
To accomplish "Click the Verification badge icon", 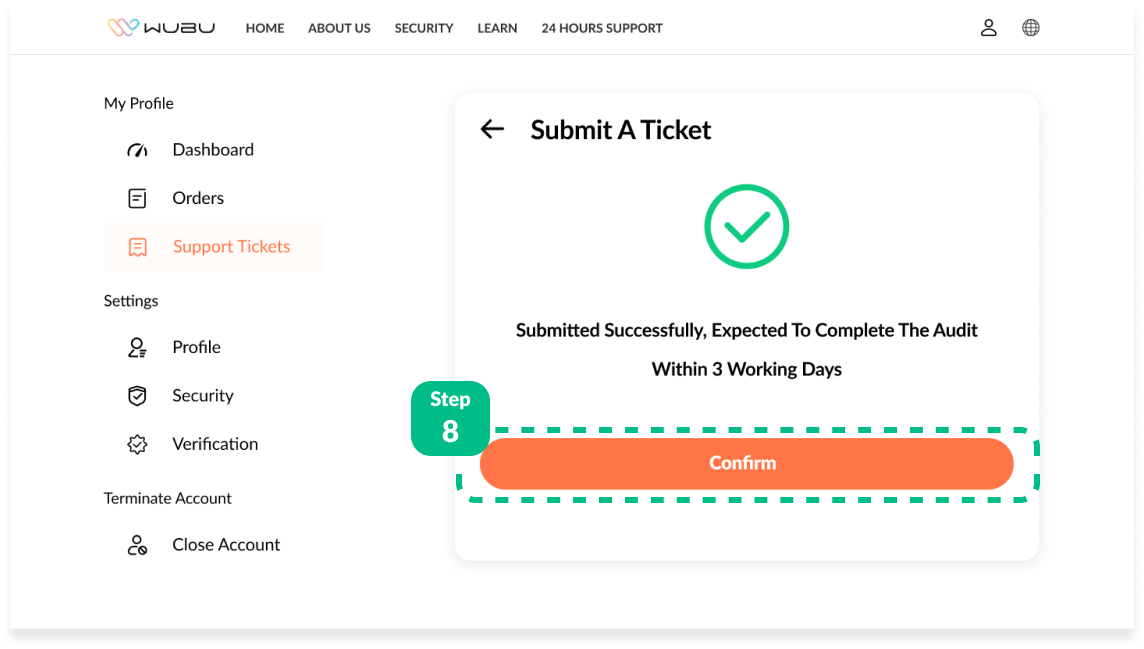I will [x=137, y=444].
